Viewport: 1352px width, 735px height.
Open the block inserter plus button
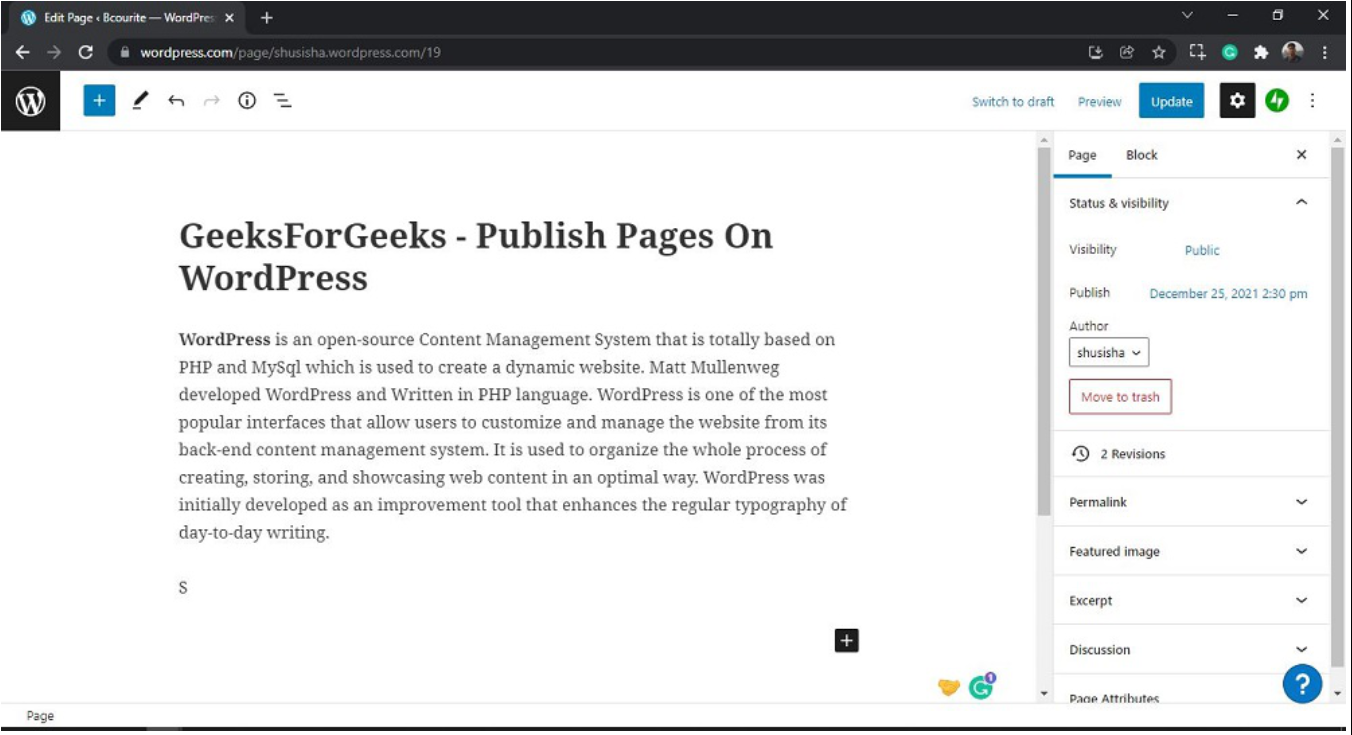99,101
